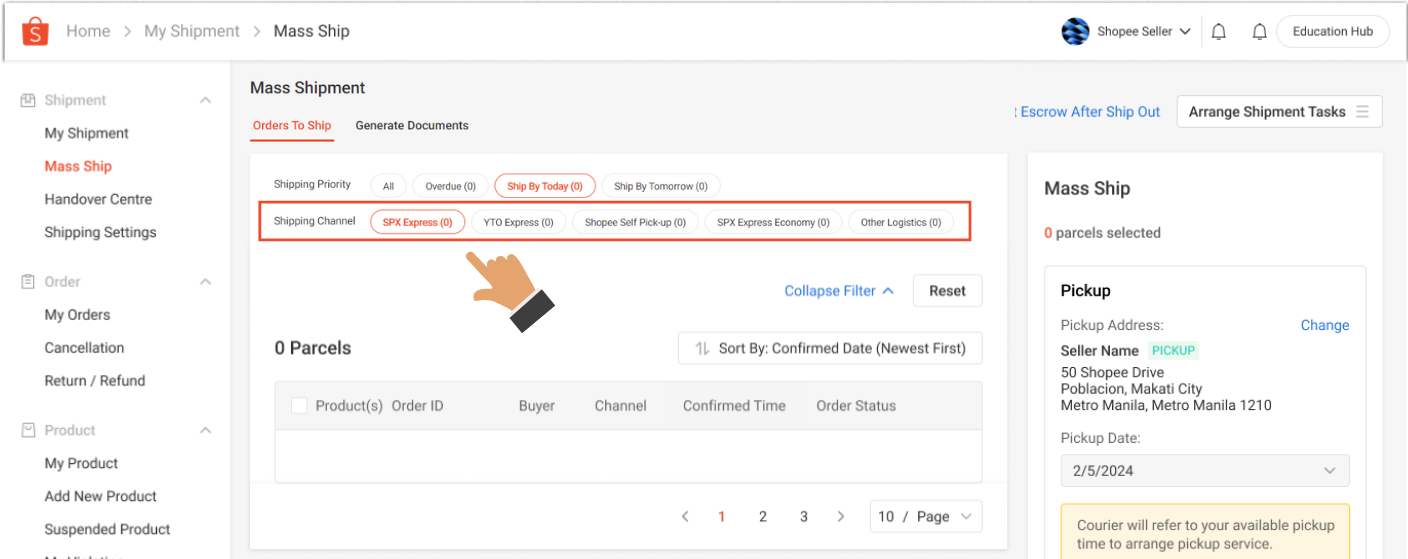Go to page 2 of results

point(763,517)
